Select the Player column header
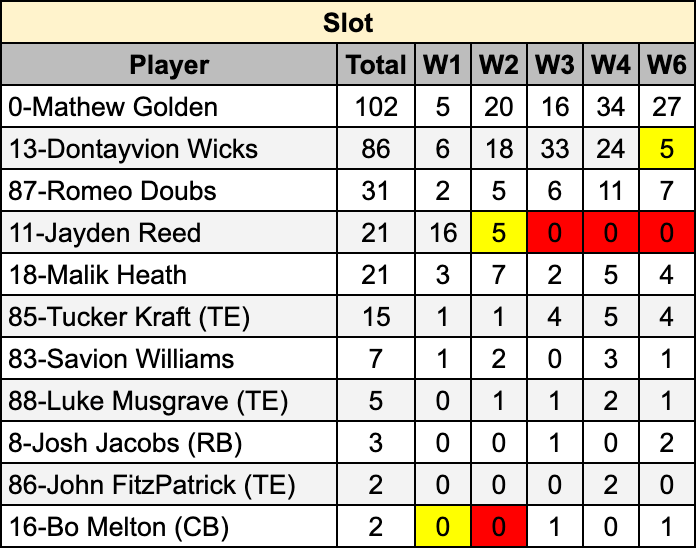 pyautogui.click(x=169, y=65)
